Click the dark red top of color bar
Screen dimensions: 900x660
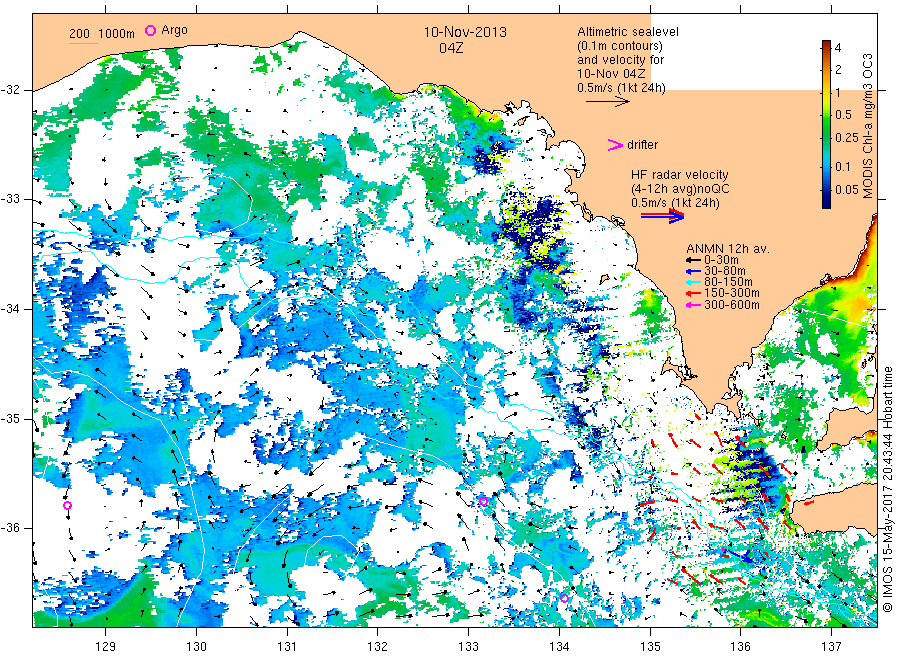click(x=827, y=45)
